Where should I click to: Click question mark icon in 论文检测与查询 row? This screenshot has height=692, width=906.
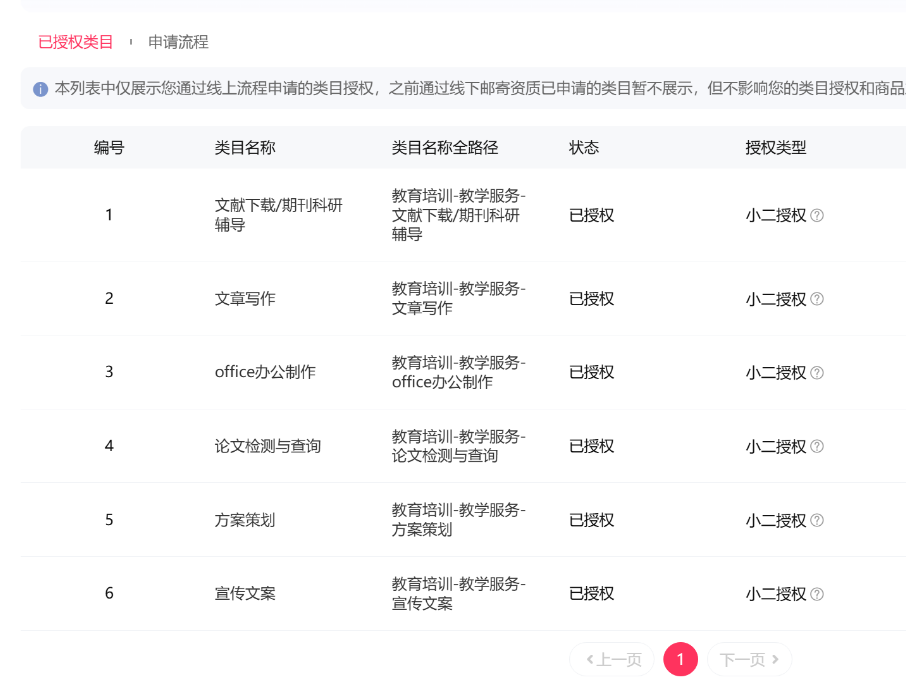click(816, 446)
